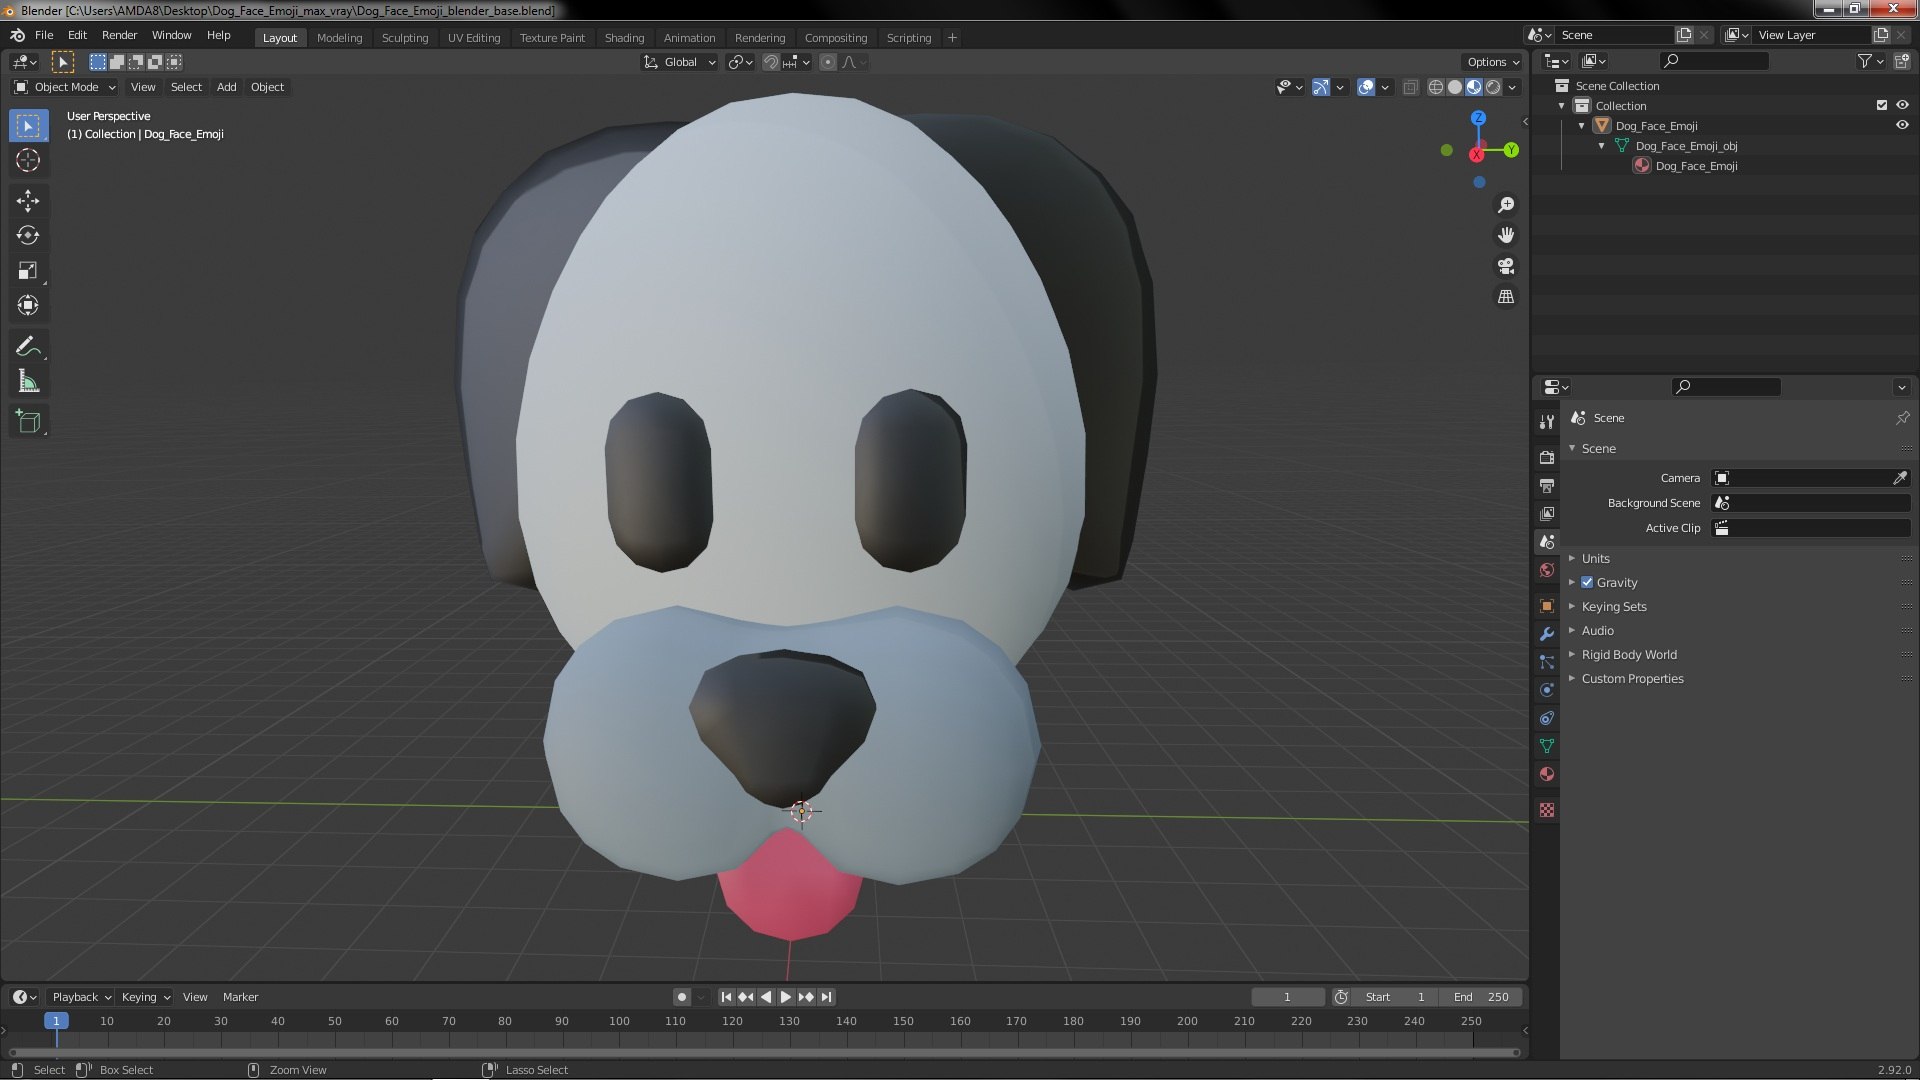The height and width of the screenshot is (1080, 1920).
Task: Uncheck the Collection exclude checkbox
Action: [x=1882, y=105]
